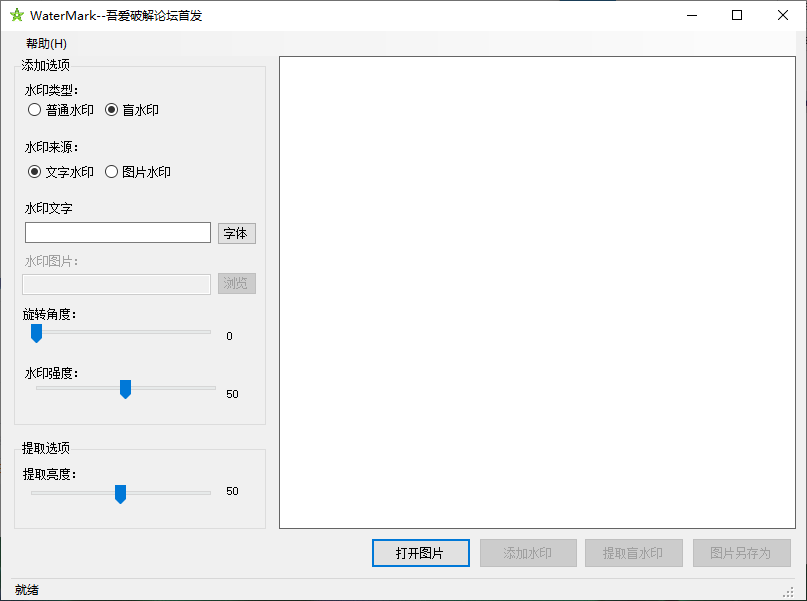Click inside the 水印文字 text field

(x=117, y=232)
